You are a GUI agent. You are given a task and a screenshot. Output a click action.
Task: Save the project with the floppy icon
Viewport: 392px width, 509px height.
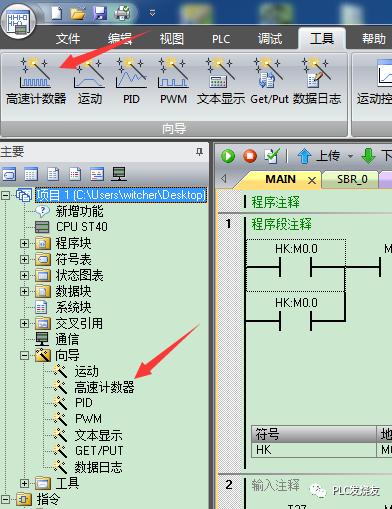[x=100, y=14]
